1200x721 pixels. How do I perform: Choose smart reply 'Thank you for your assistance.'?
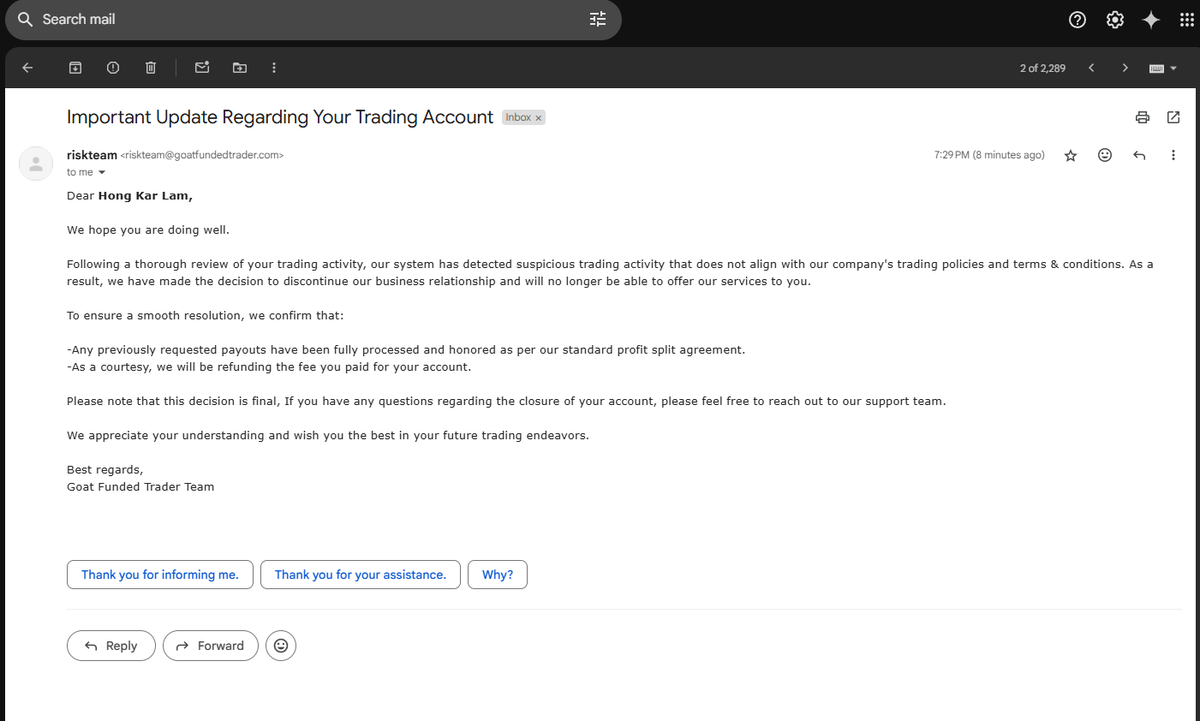(360, 574)
